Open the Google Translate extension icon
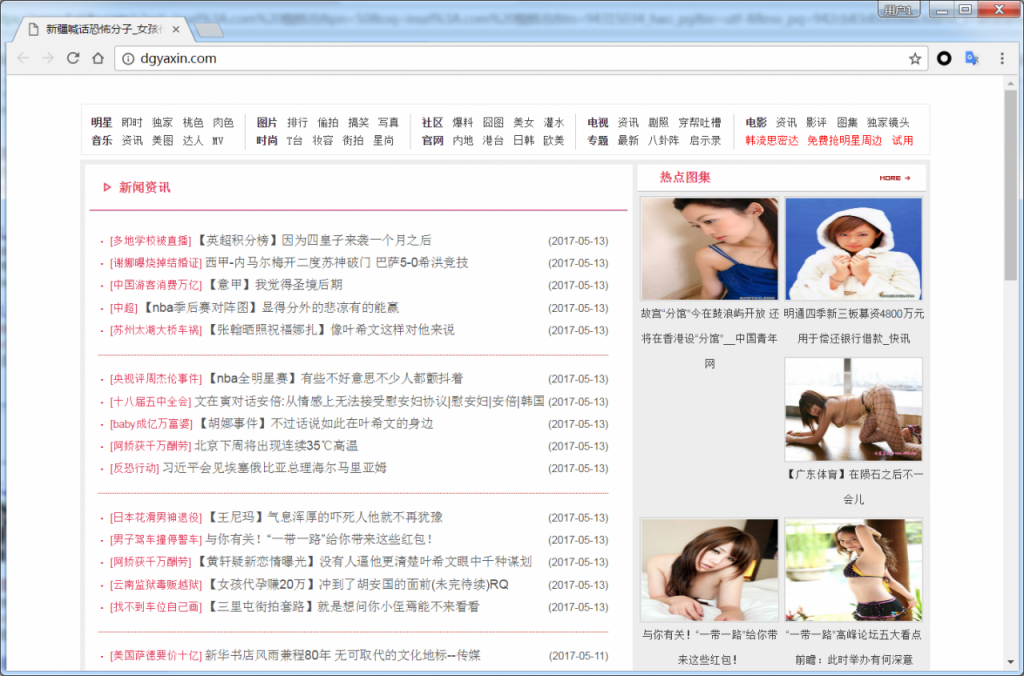1024x676 pixels. tap(972, 59)
